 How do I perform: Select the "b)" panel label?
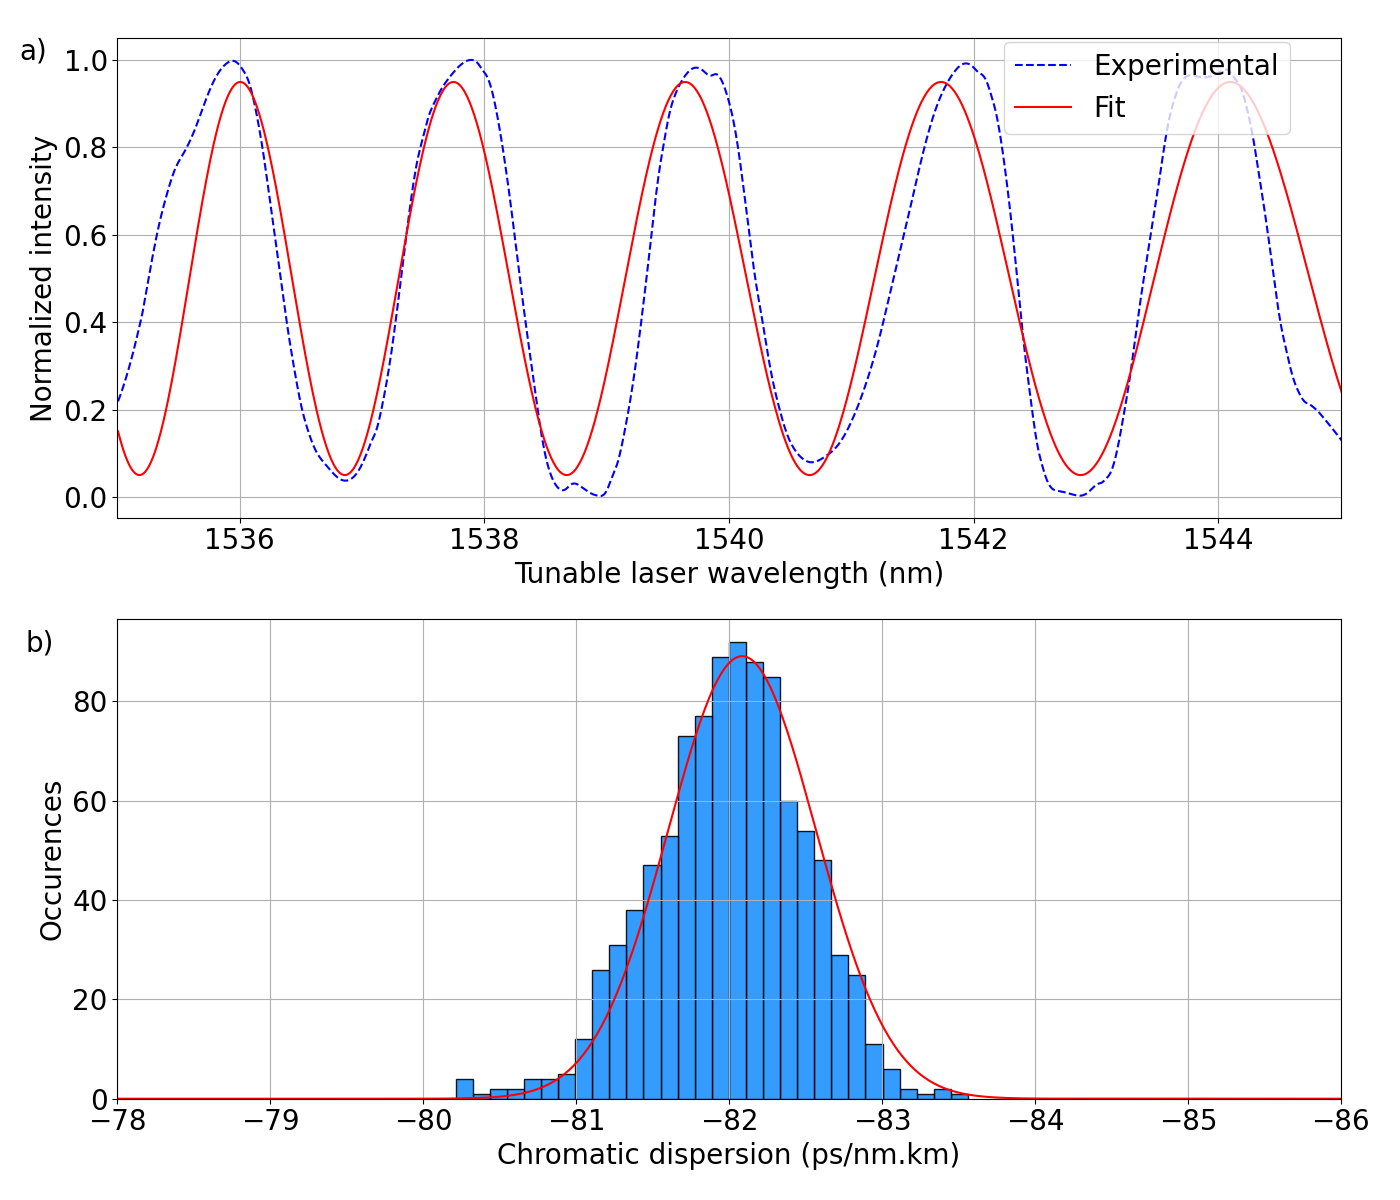[39, 642]
